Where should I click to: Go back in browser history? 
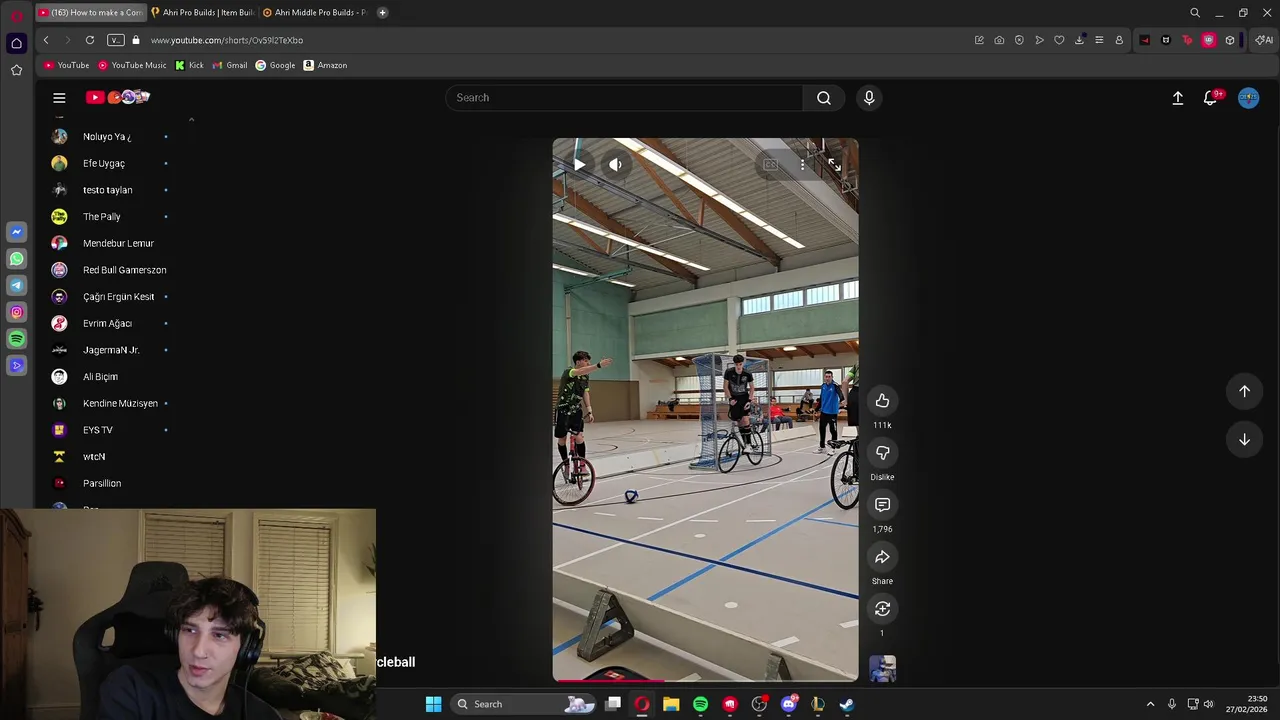[46, 40]
